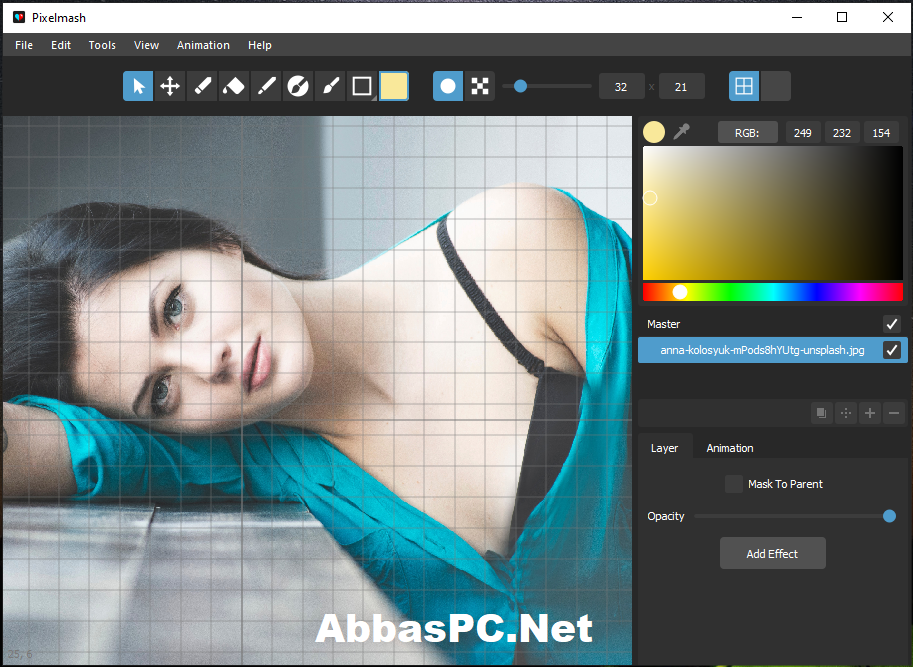Toggle visibility of anna-kolosyuk jpg layer
Screen dimensions: 913x667
[891, 350]
